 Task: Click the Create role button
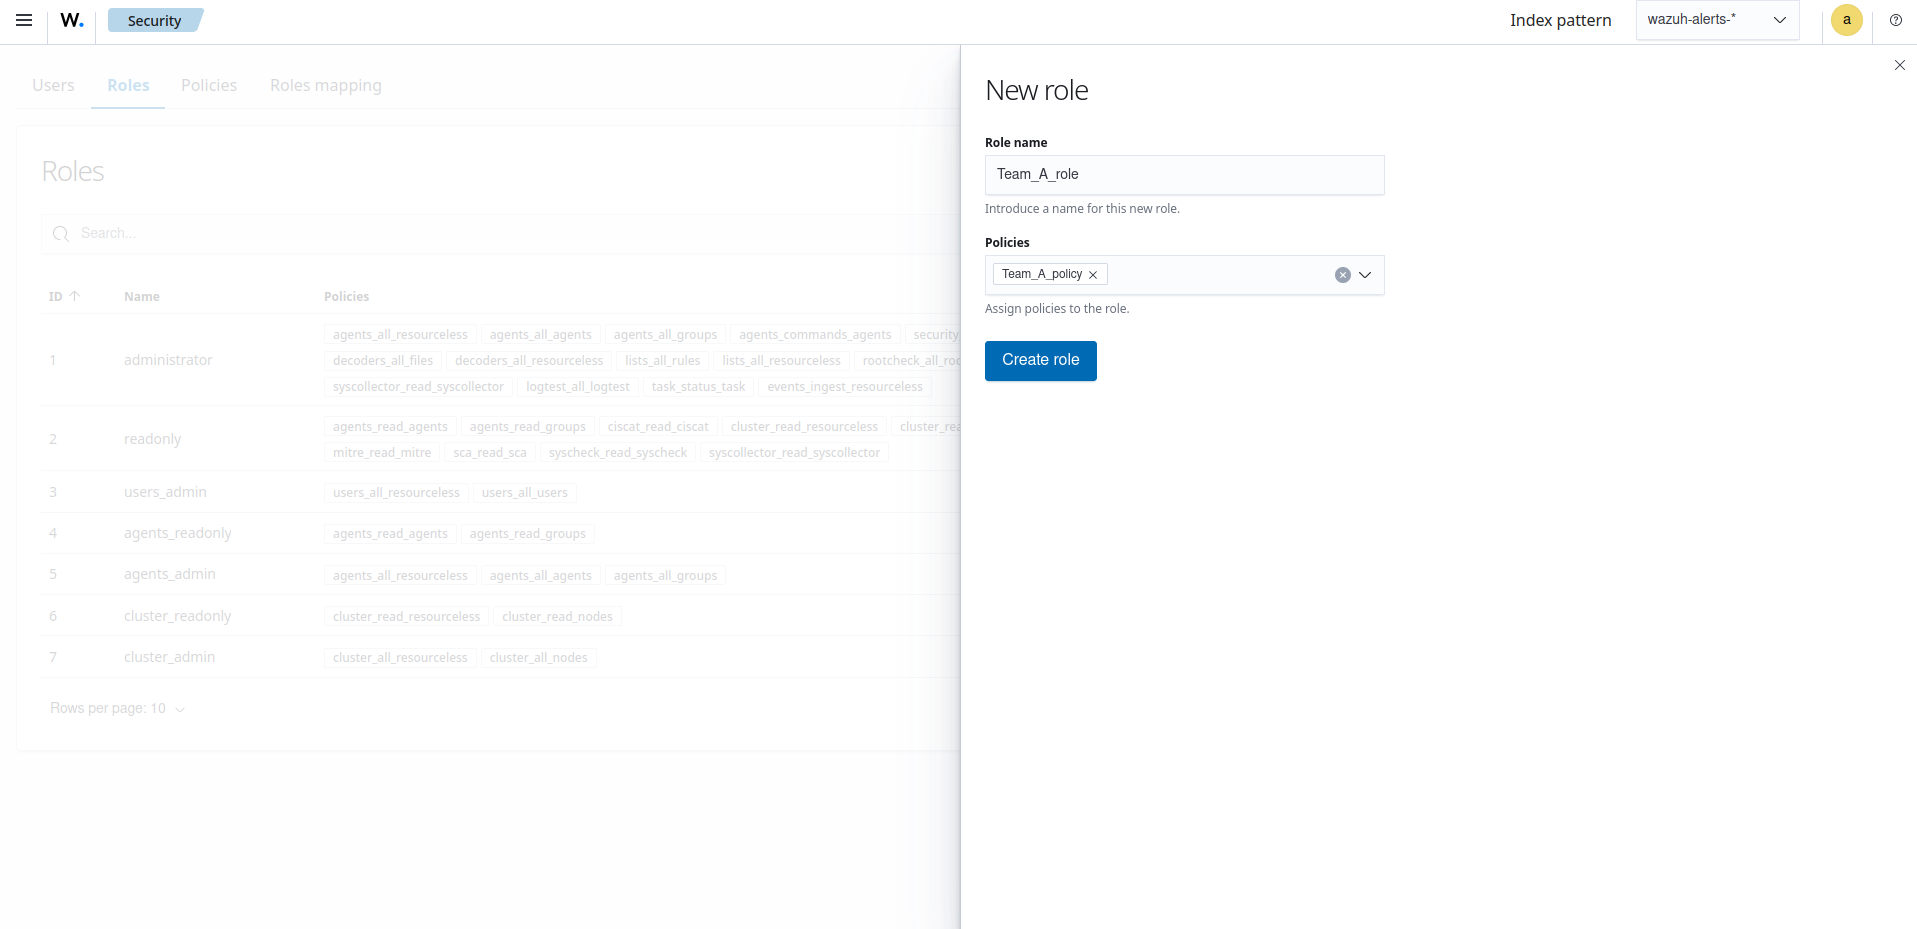(1040, 361)
